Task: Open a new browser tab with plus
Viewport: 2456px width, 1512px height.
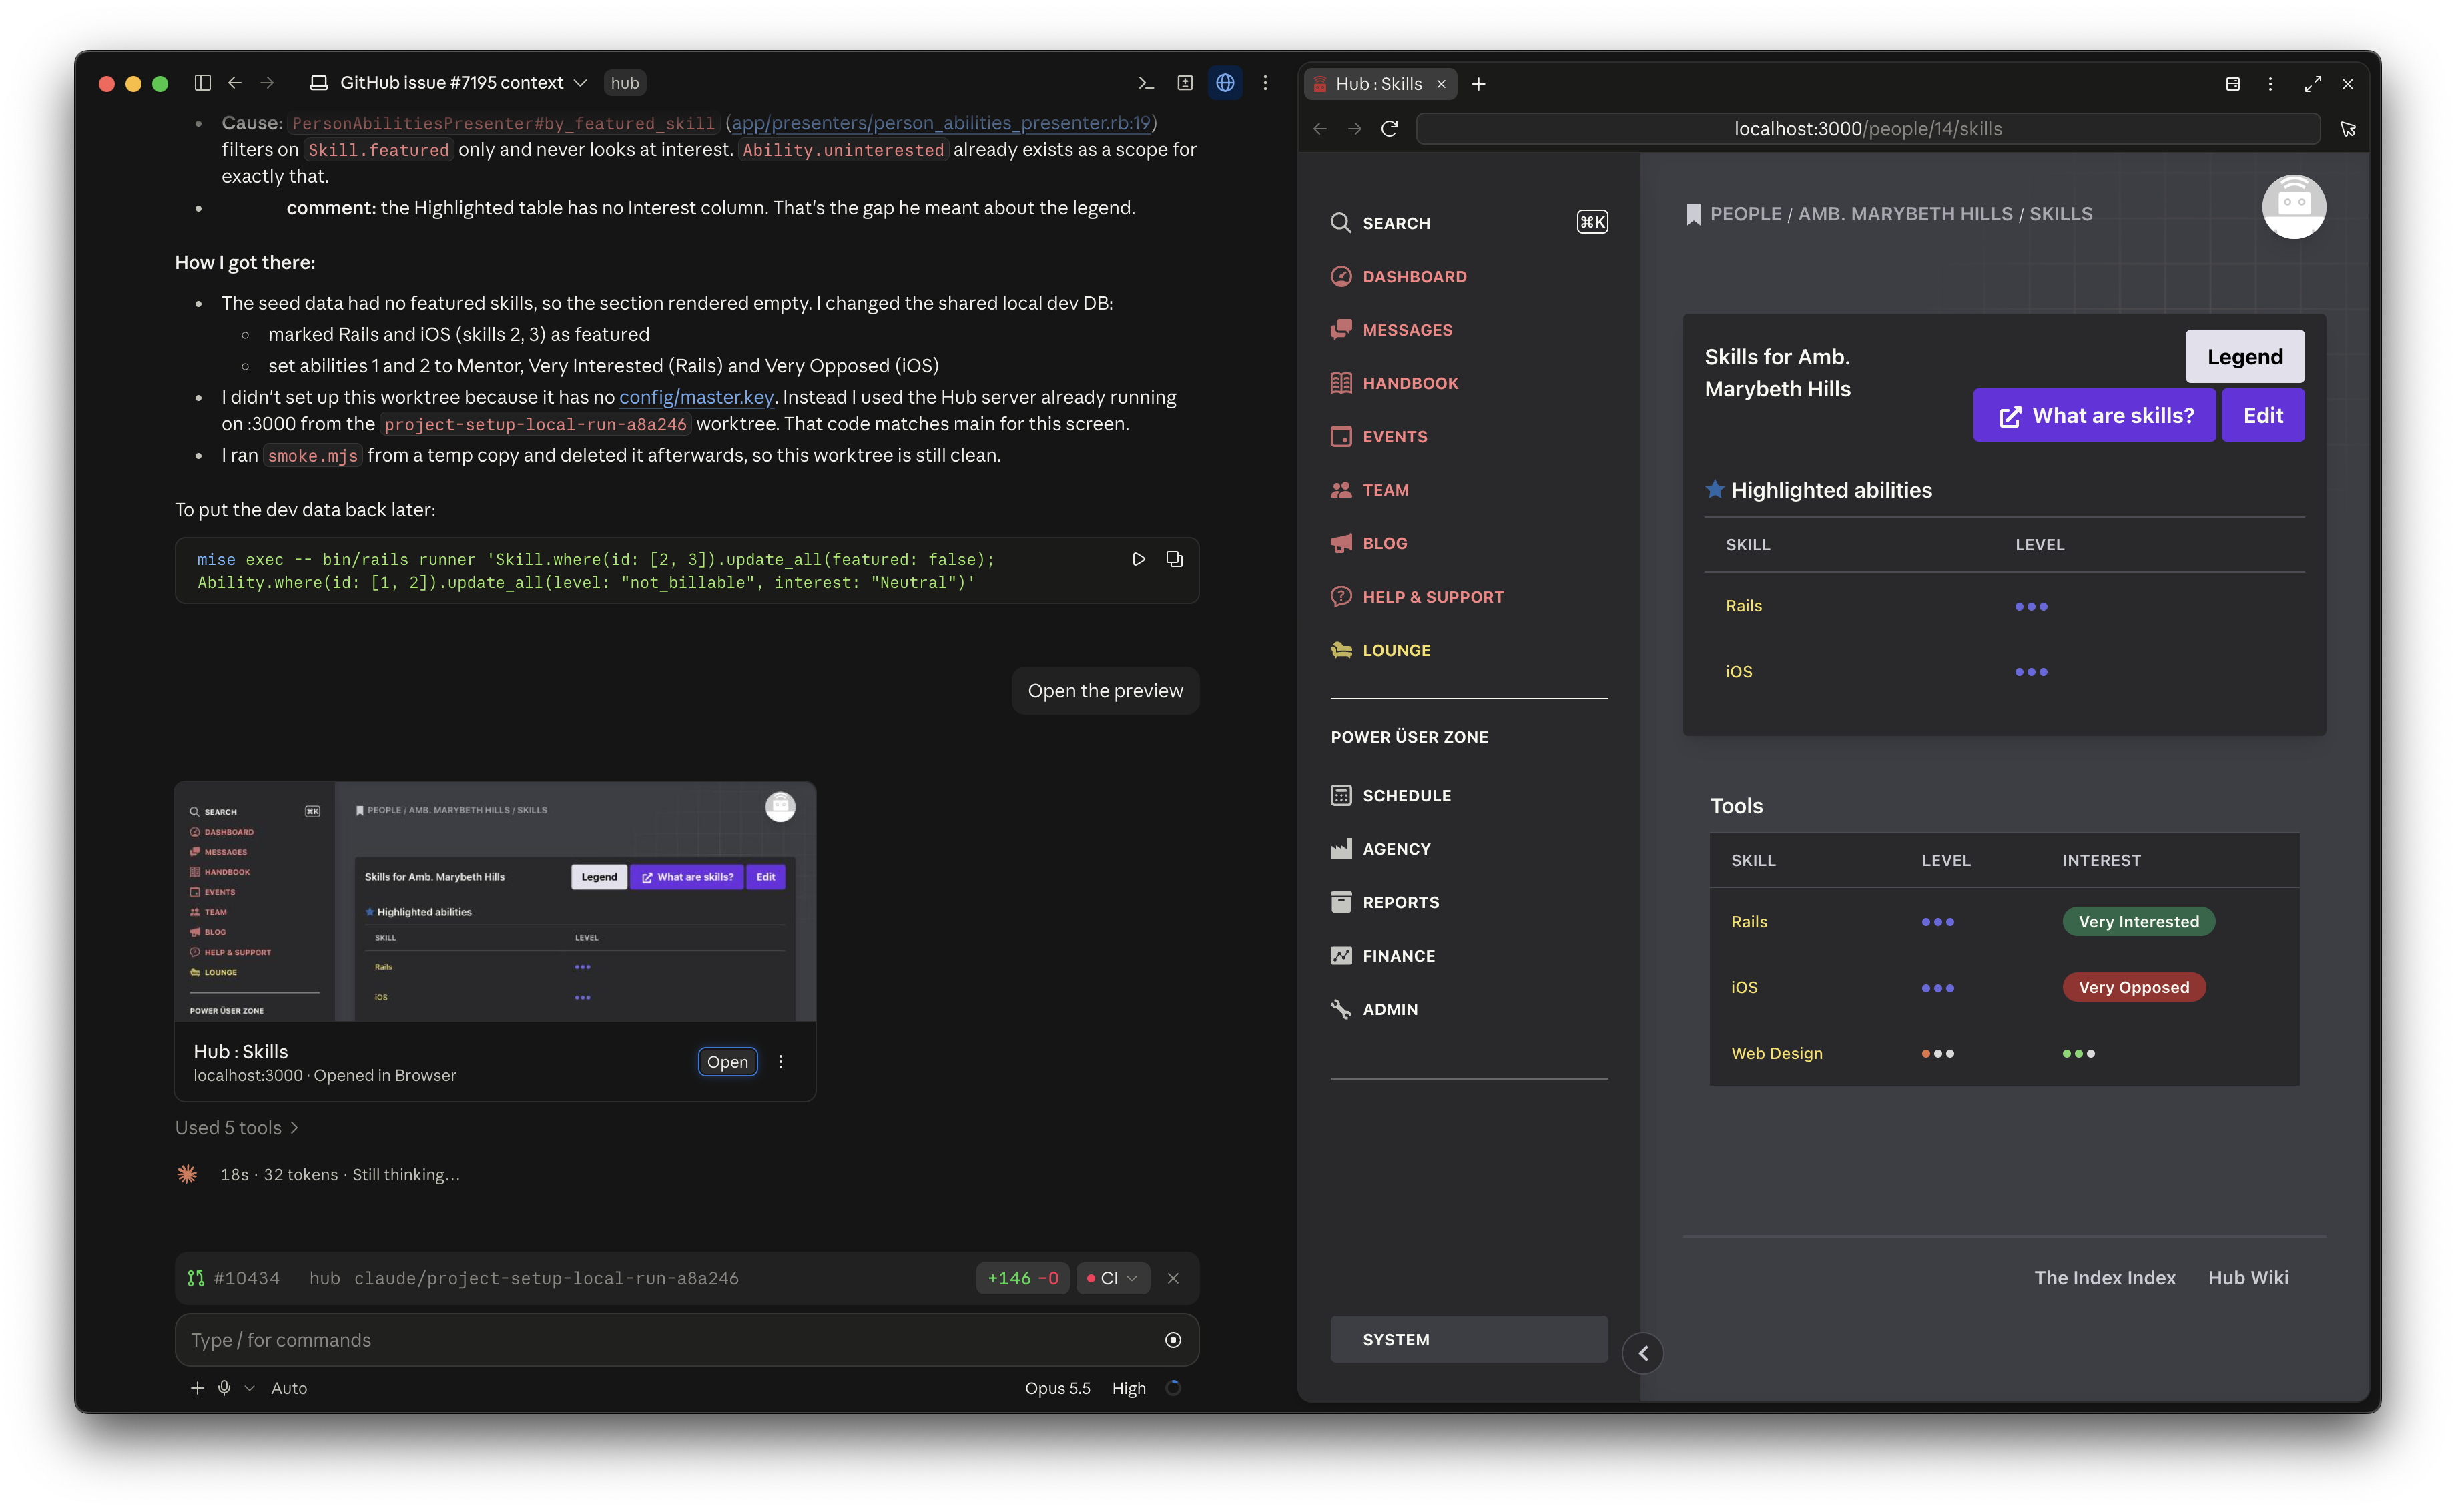Action: click(1479, 84)
